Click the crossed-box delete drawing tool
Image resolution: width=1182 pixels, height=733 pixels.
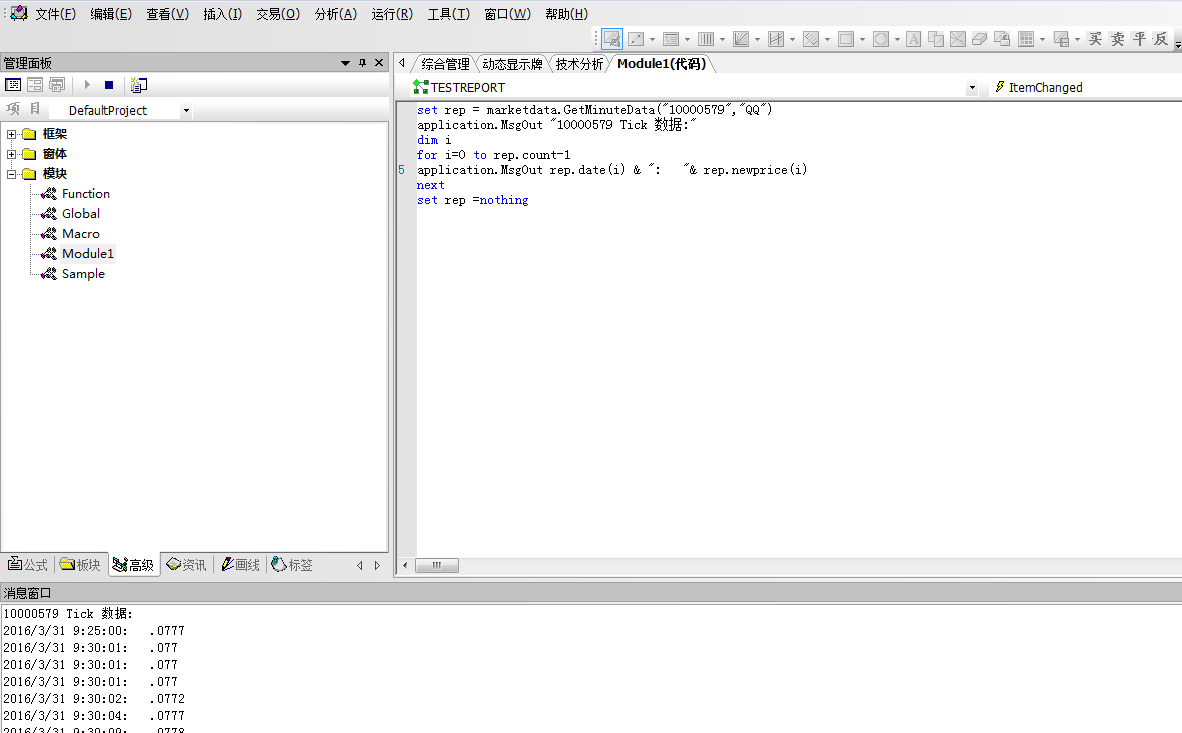957,39
